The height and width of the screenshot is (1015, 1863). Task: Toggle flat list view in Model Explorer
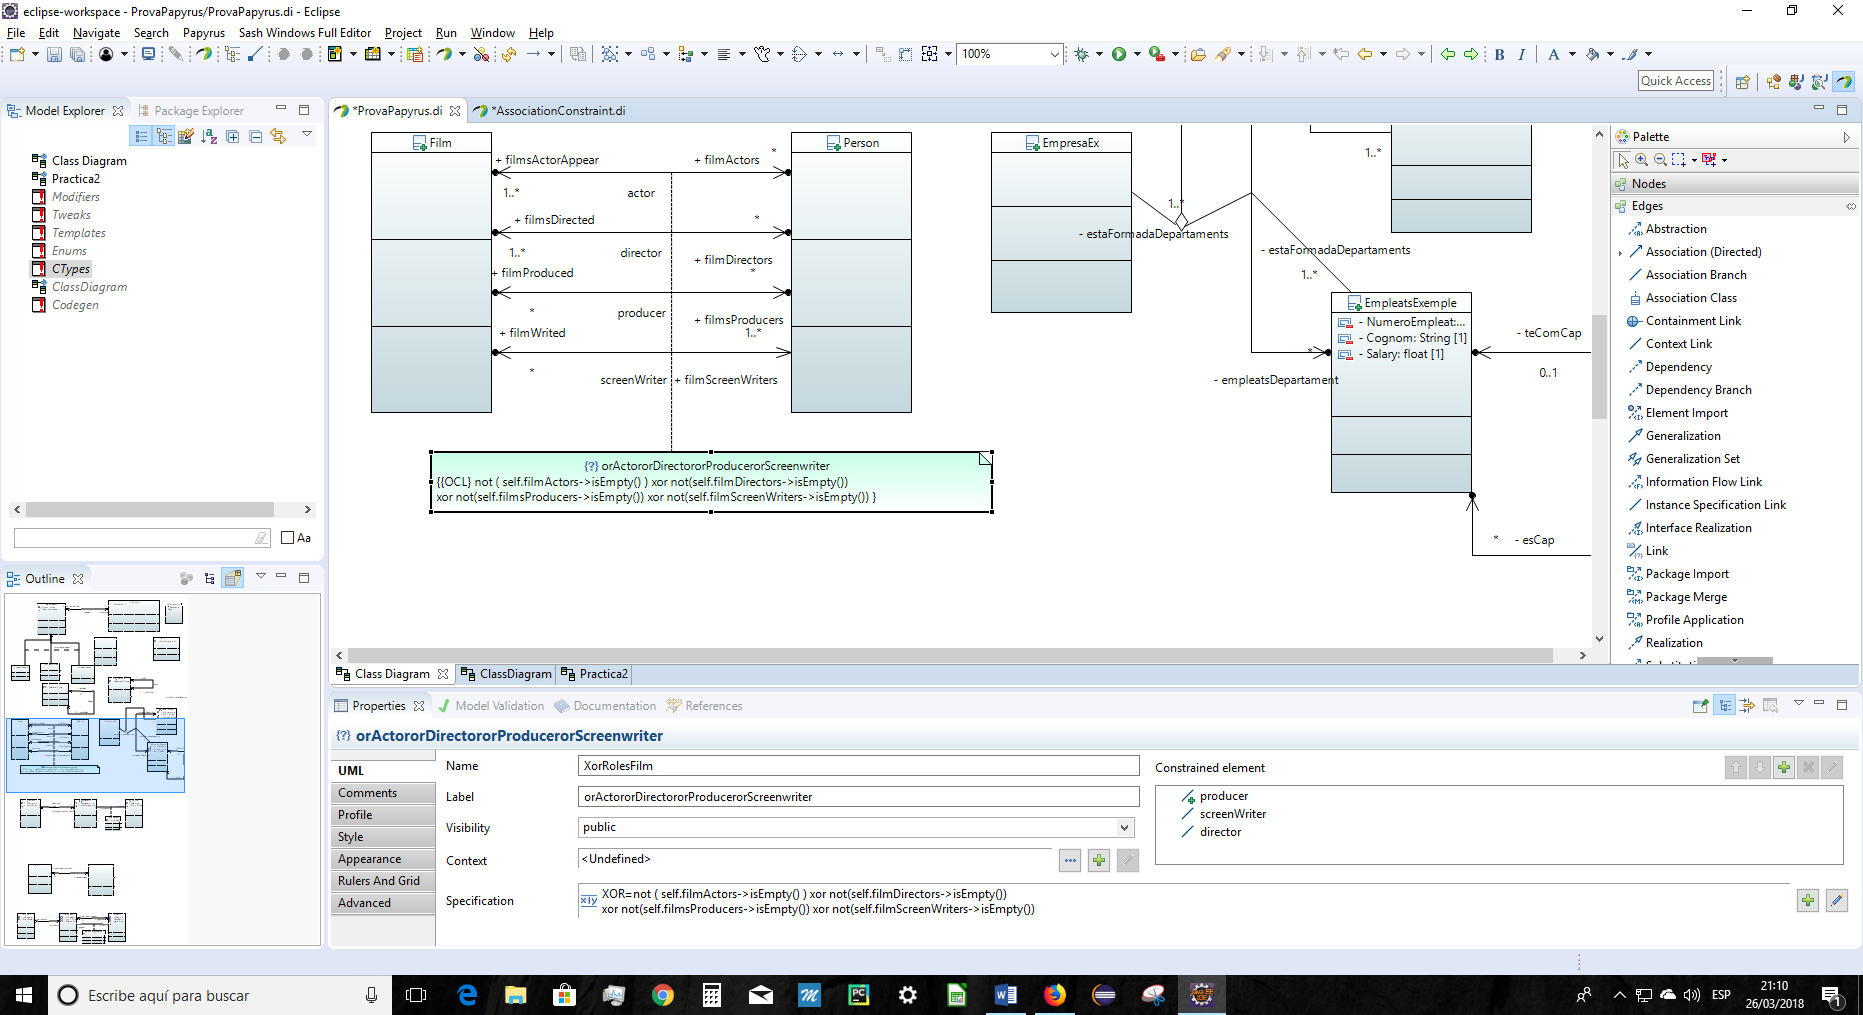tap(140, 136)
